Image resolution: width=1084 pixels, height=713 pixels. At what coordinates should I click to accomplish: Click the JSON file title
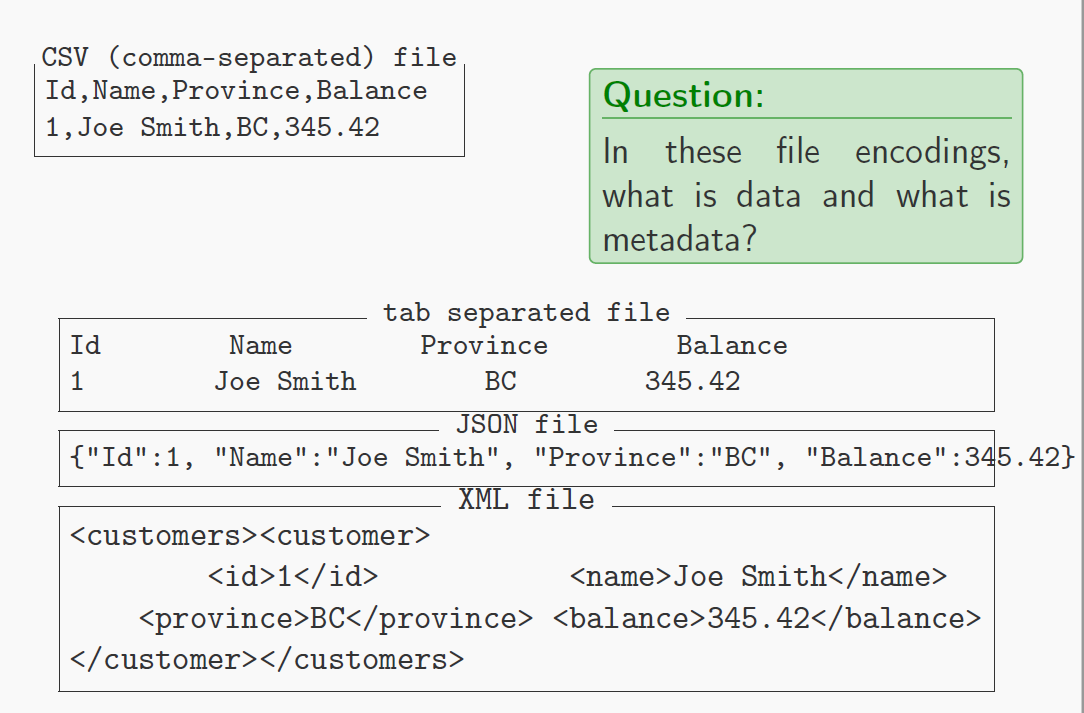[527, 424]
